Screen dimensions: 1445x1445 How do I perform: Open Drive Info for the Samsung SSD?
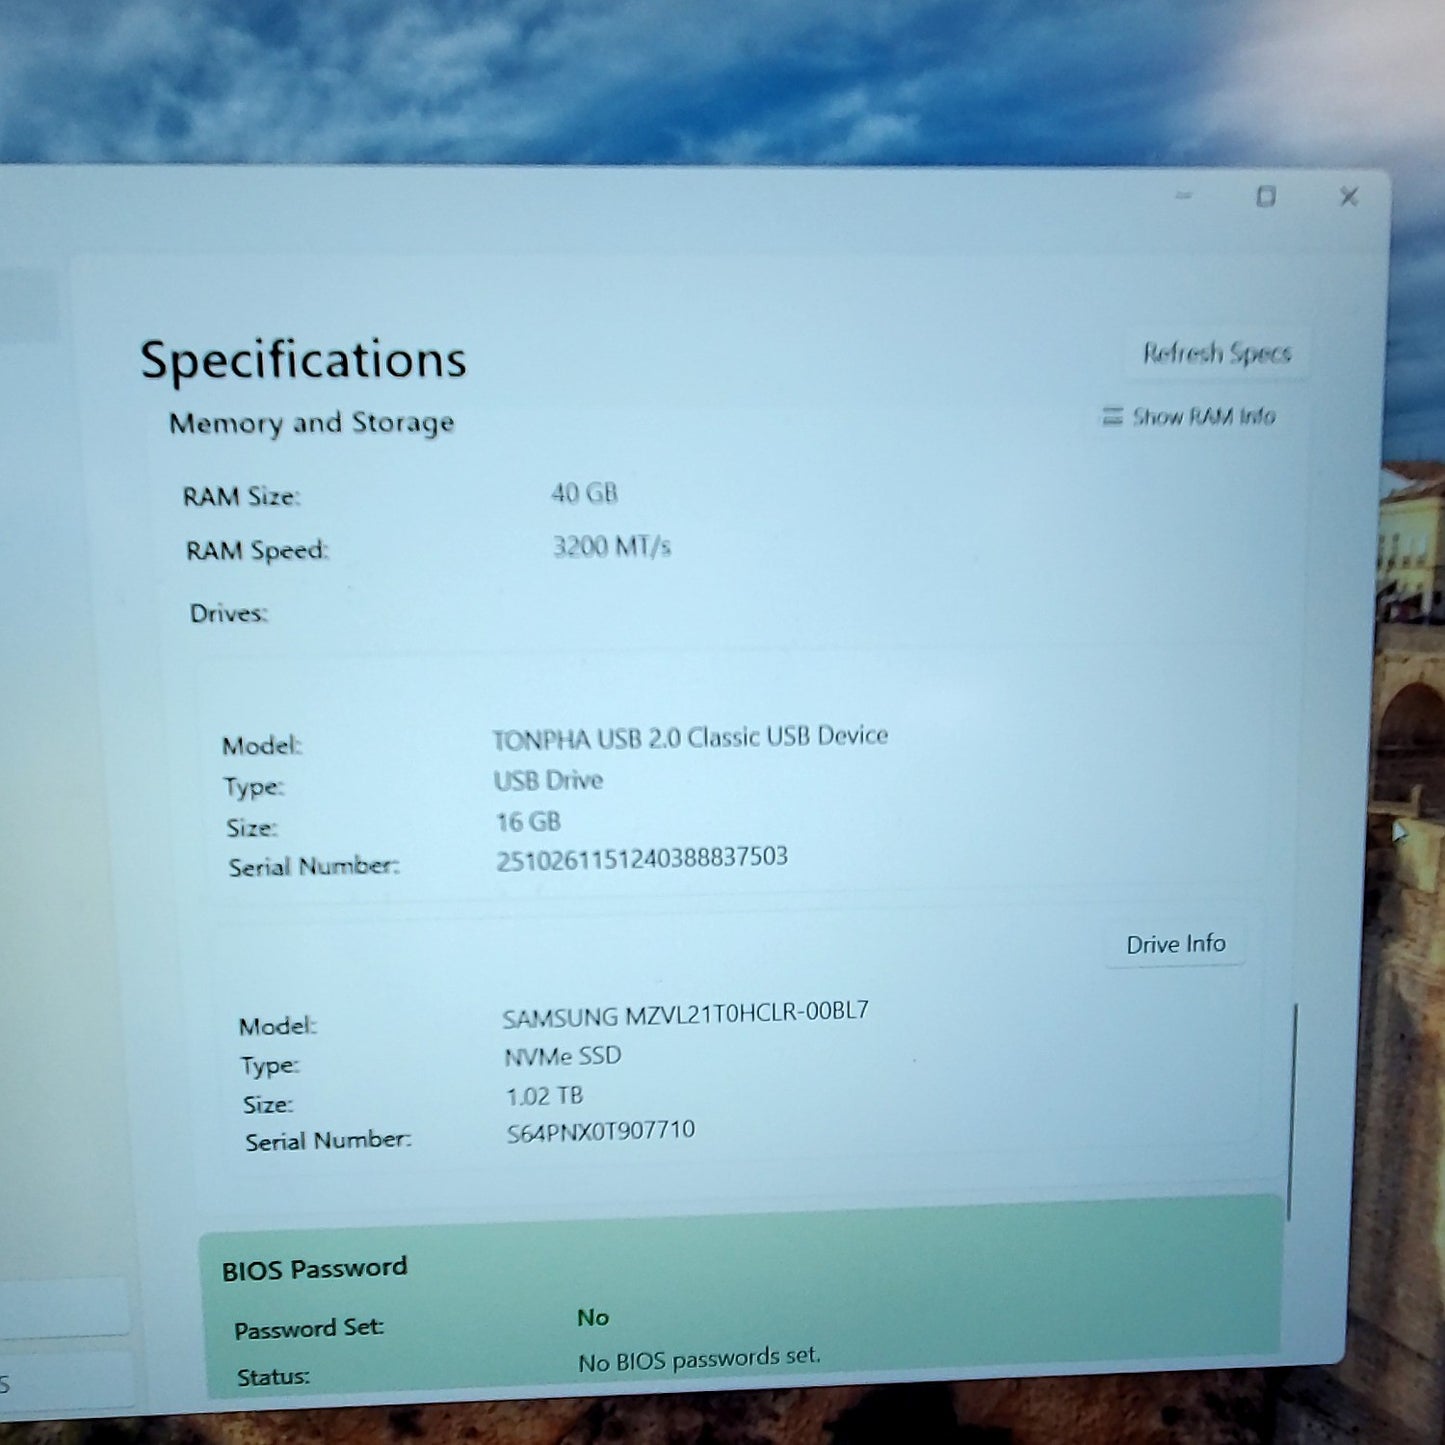point(1175,944)
